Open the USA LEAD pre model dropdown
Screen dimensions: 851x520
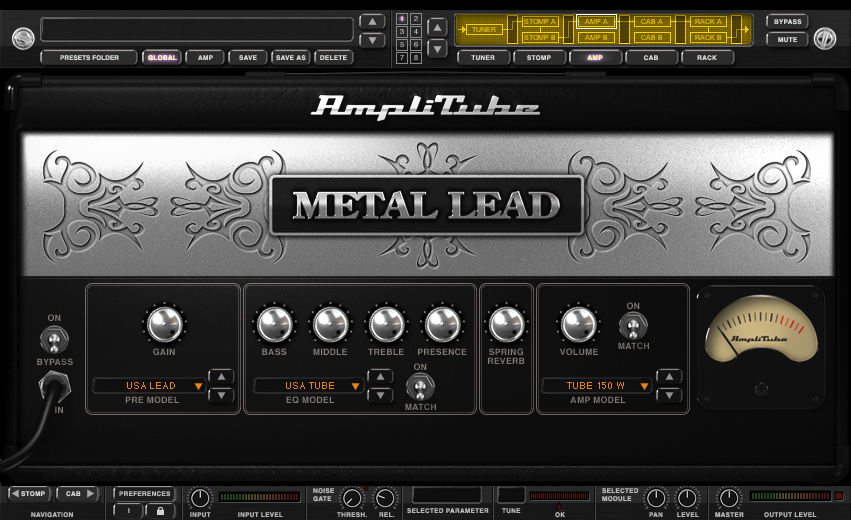coord(150,385)
